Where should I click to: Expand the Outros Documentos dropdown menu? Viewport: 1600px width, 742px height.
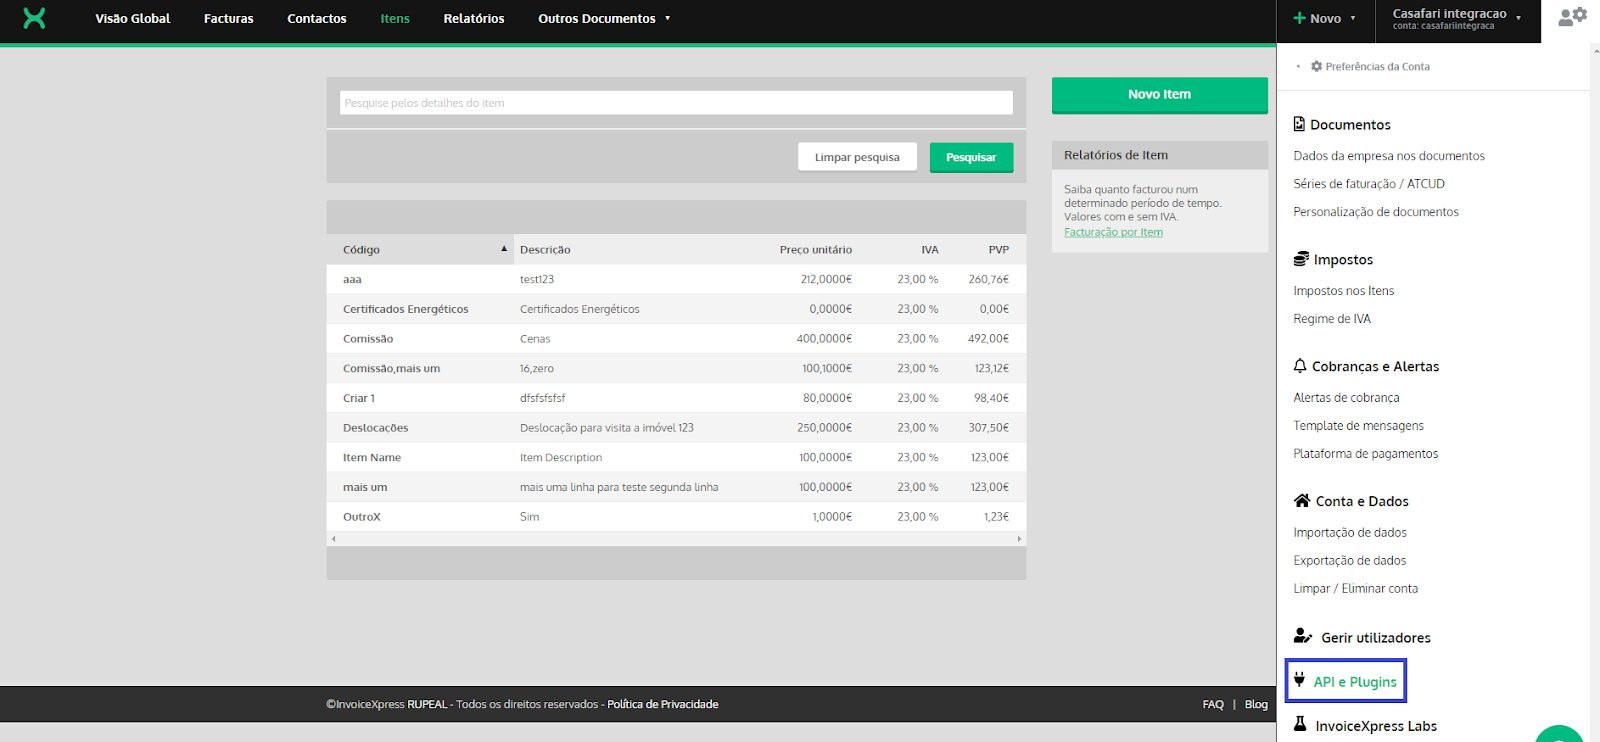(603, 19)
